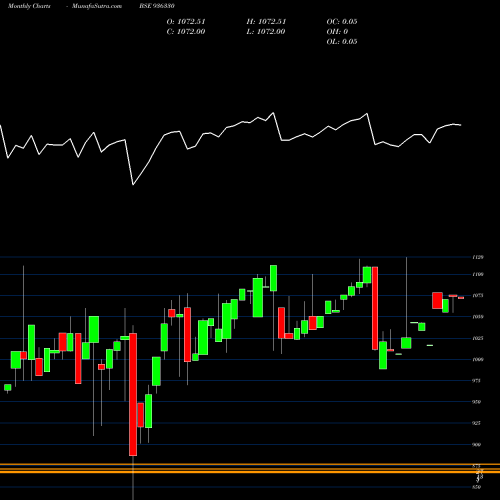Click the 'Monthly Charts' title text
Viewport: 500px width, 500px height.
tap(29, 6)
